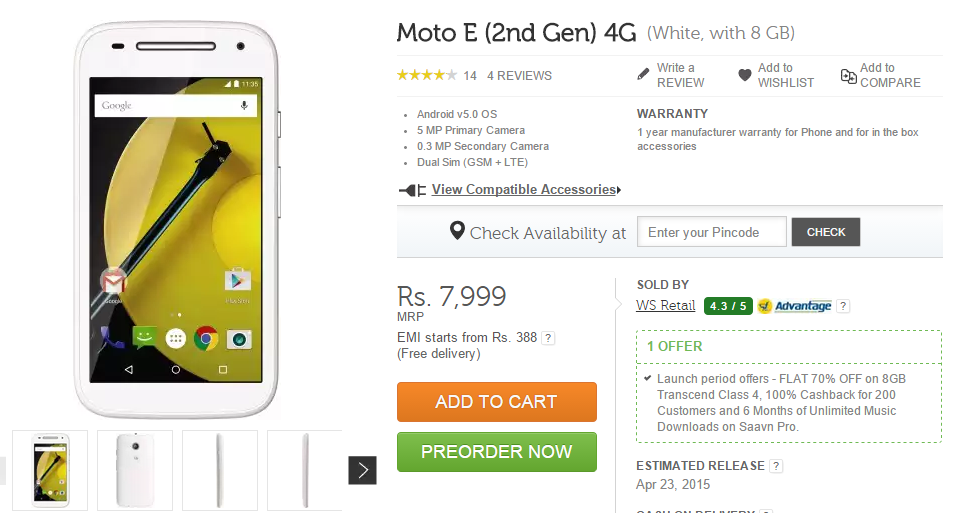958x513 pixels.
Task: Click the help icon next to Advantage
Action: point(843,306)
